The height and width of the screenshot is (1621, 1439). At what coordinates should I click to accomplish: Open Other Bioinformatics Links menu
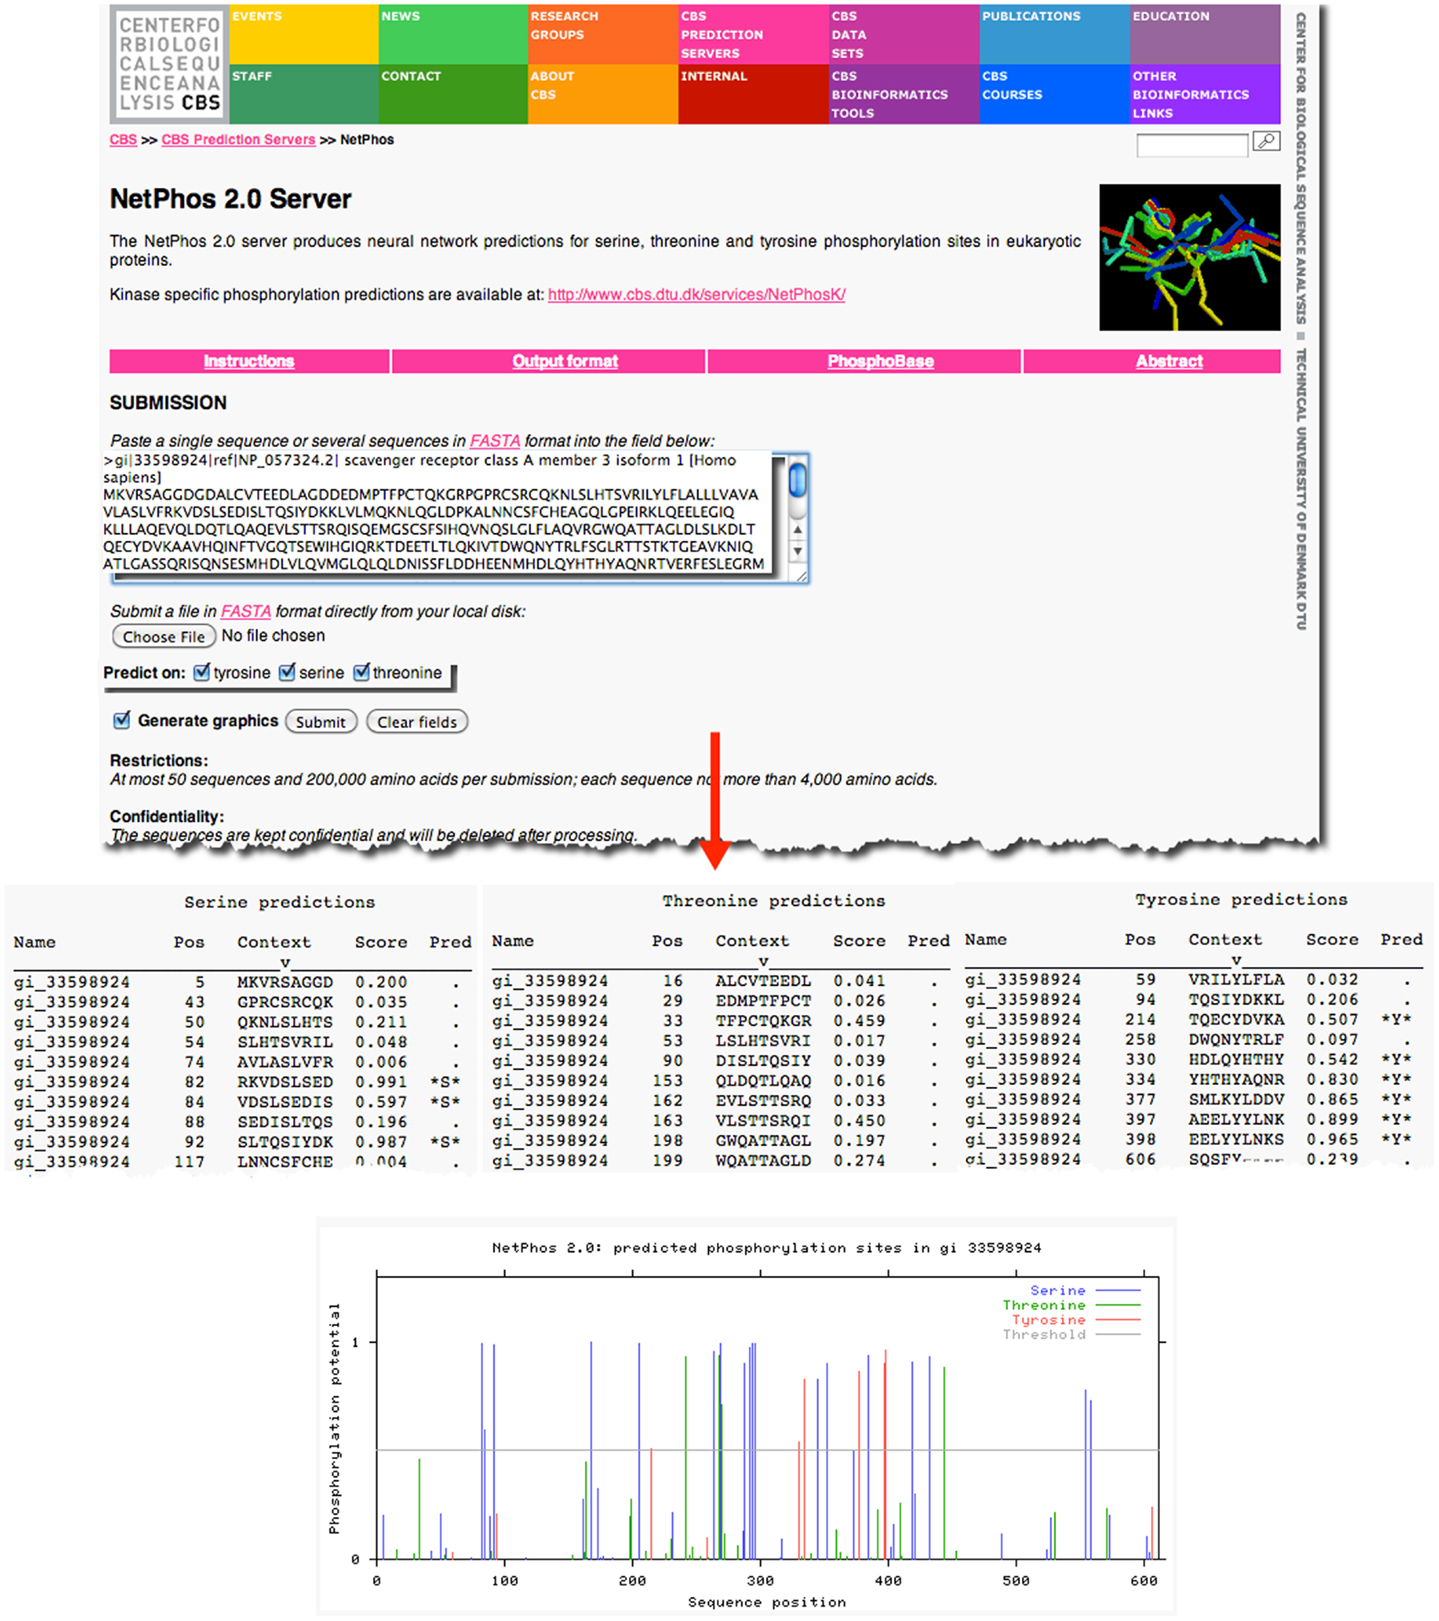1205,94
